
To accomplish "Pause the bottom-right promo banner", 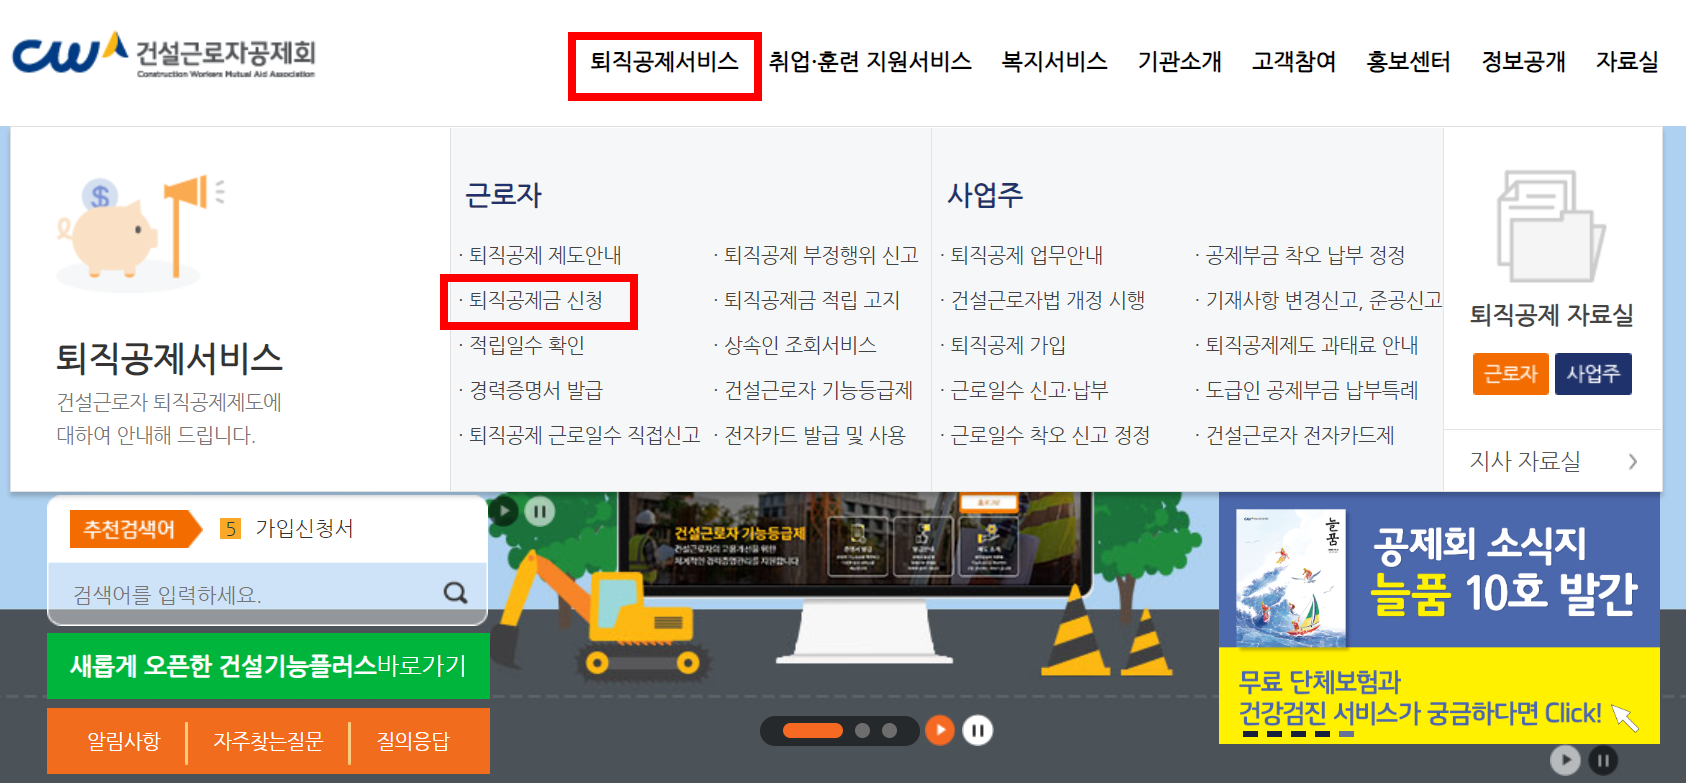I will click(1603, 761).
